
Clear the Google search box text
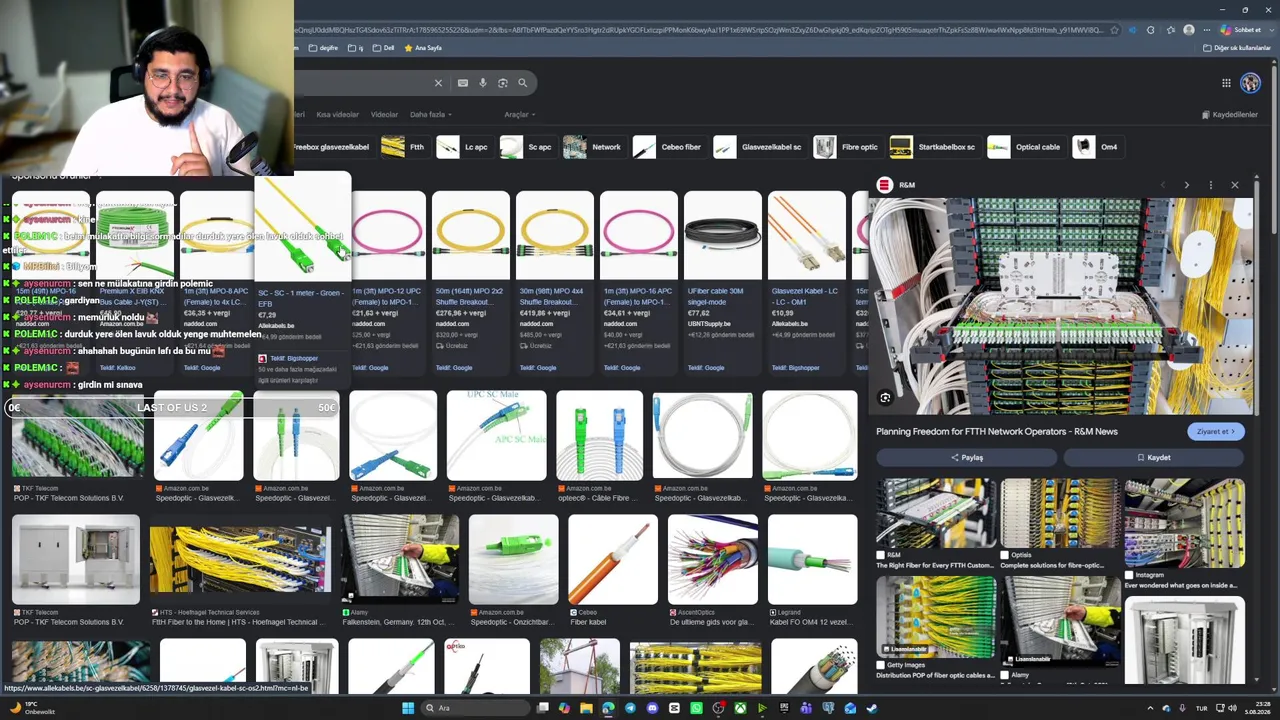[438, 83]
